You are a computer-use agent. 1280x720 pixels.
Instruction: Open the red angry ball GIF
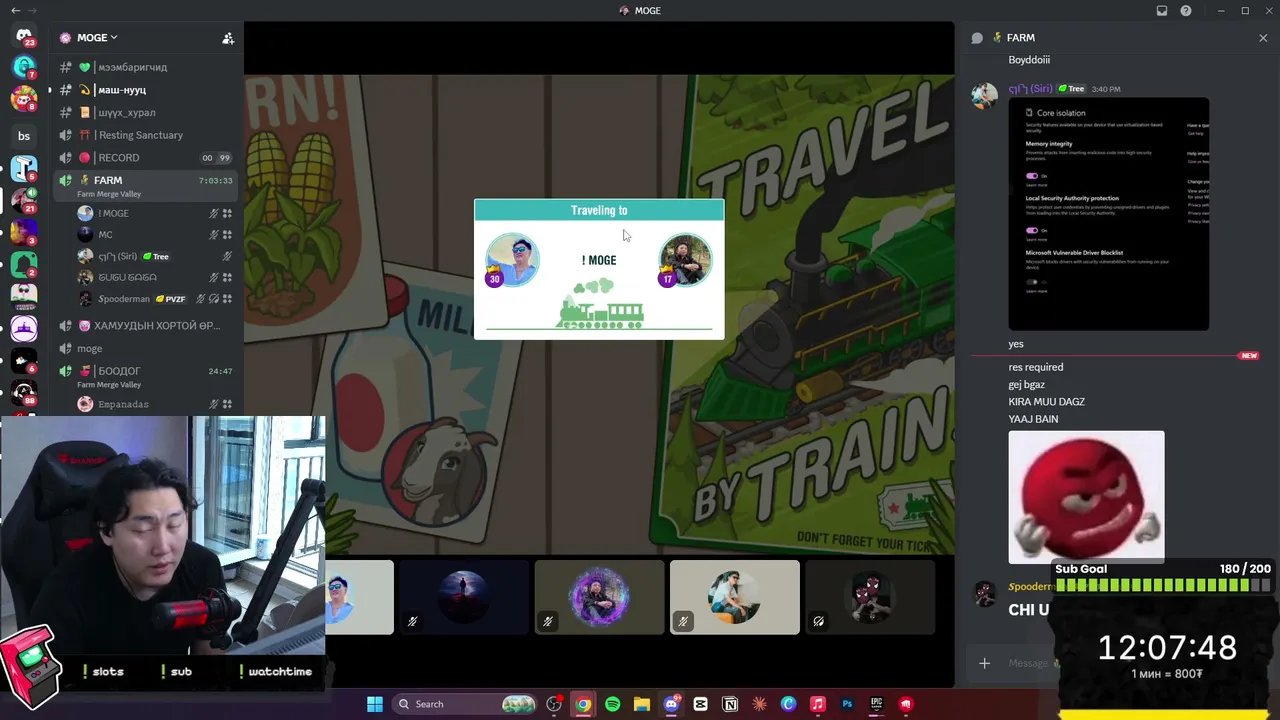(1086, 497)
